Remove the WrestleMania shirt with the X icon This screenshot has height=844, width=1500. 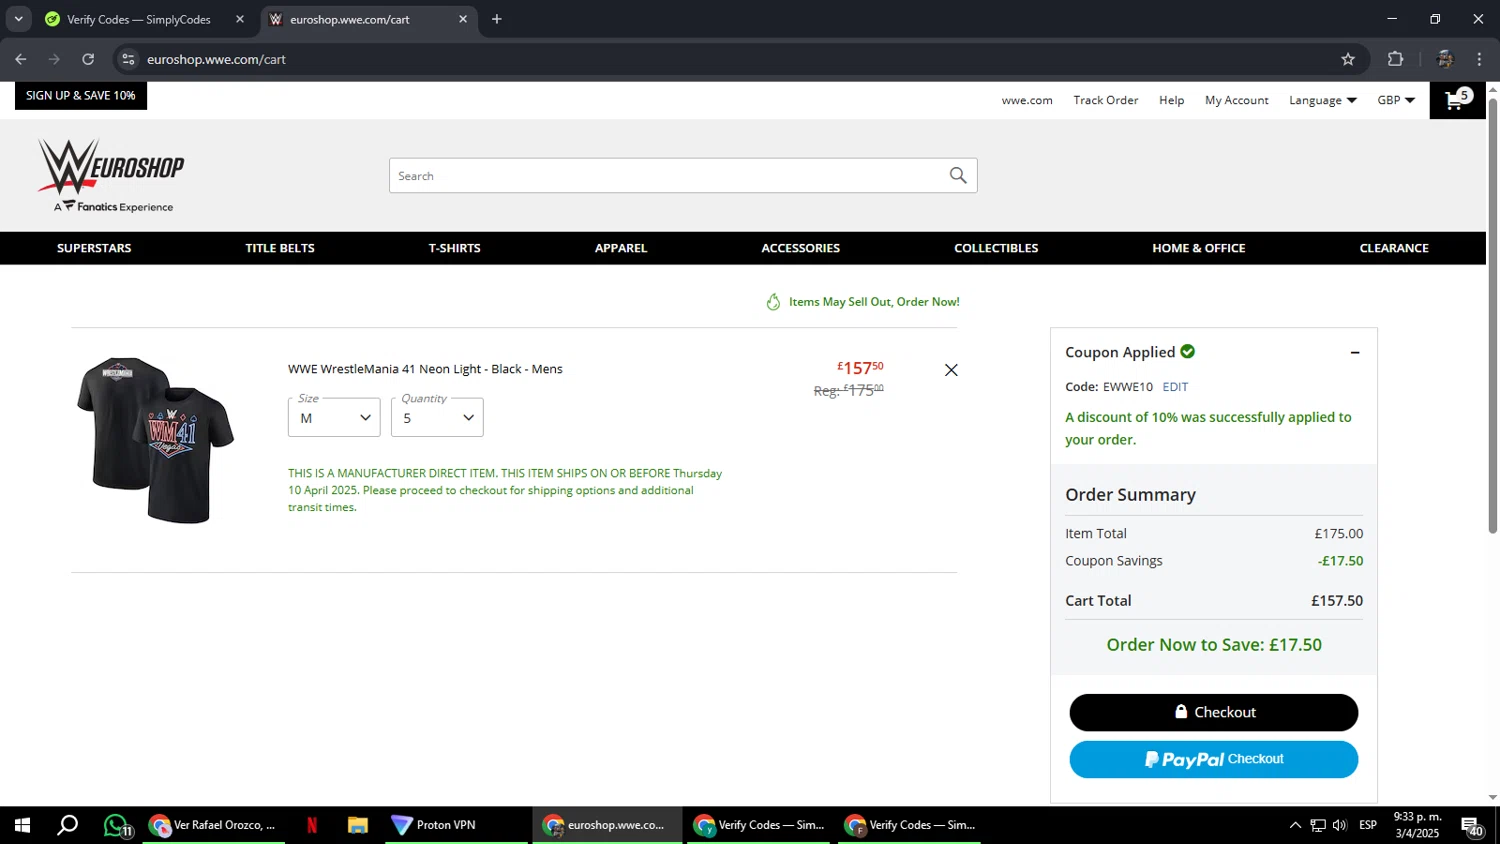point(951,370)
